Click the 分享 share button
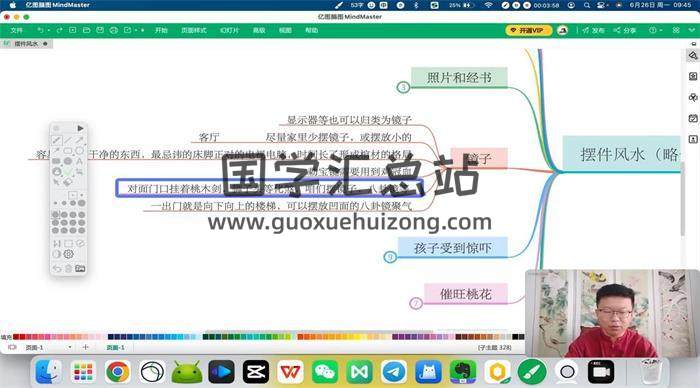 [x=625, y=30]
